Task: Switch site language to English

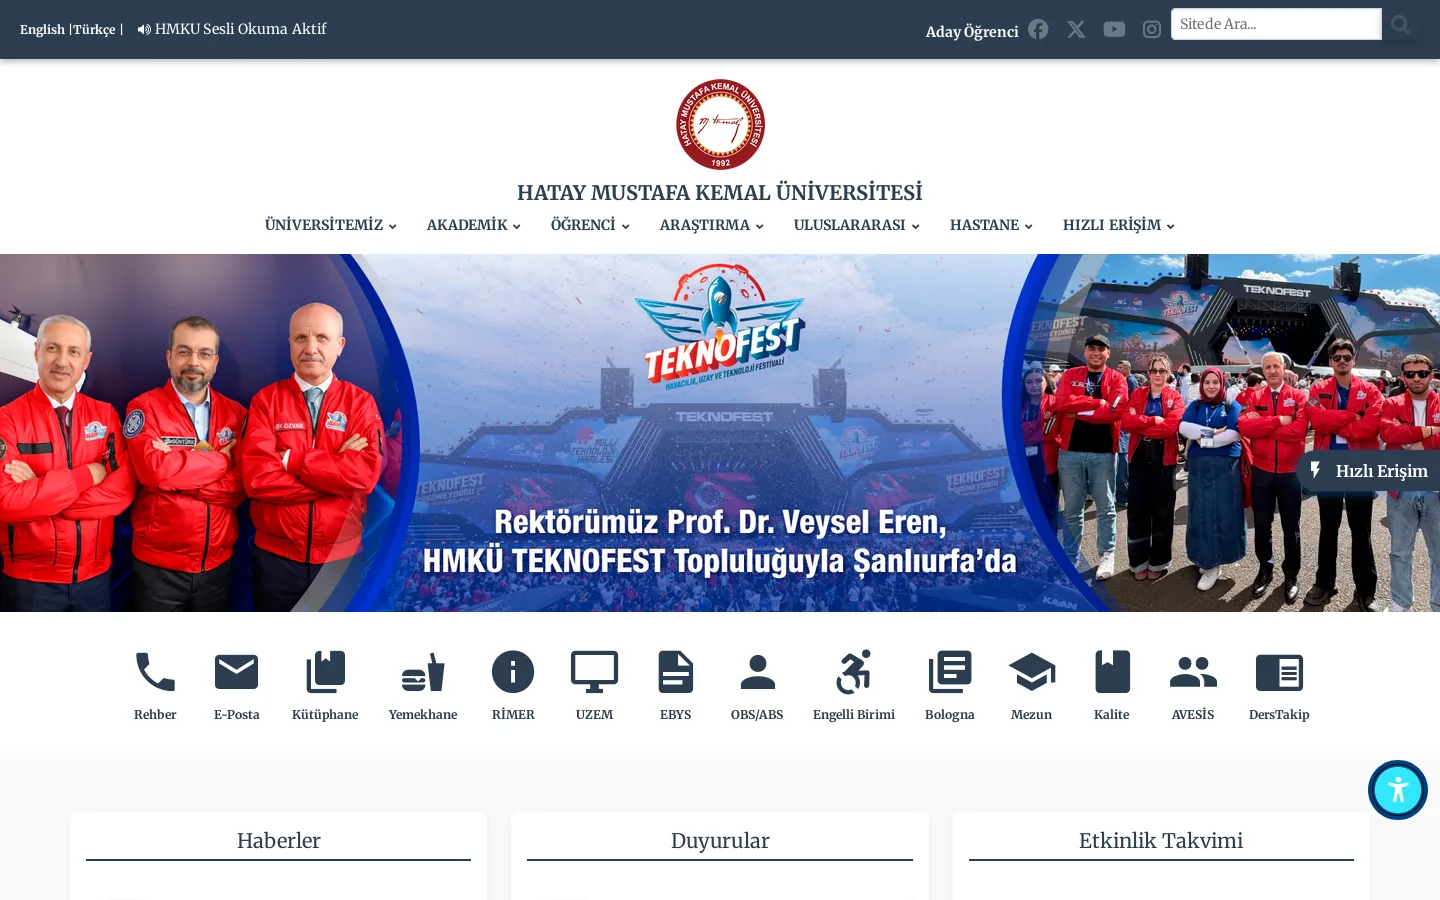Action: pyautogui.click(x=42, y=29)
